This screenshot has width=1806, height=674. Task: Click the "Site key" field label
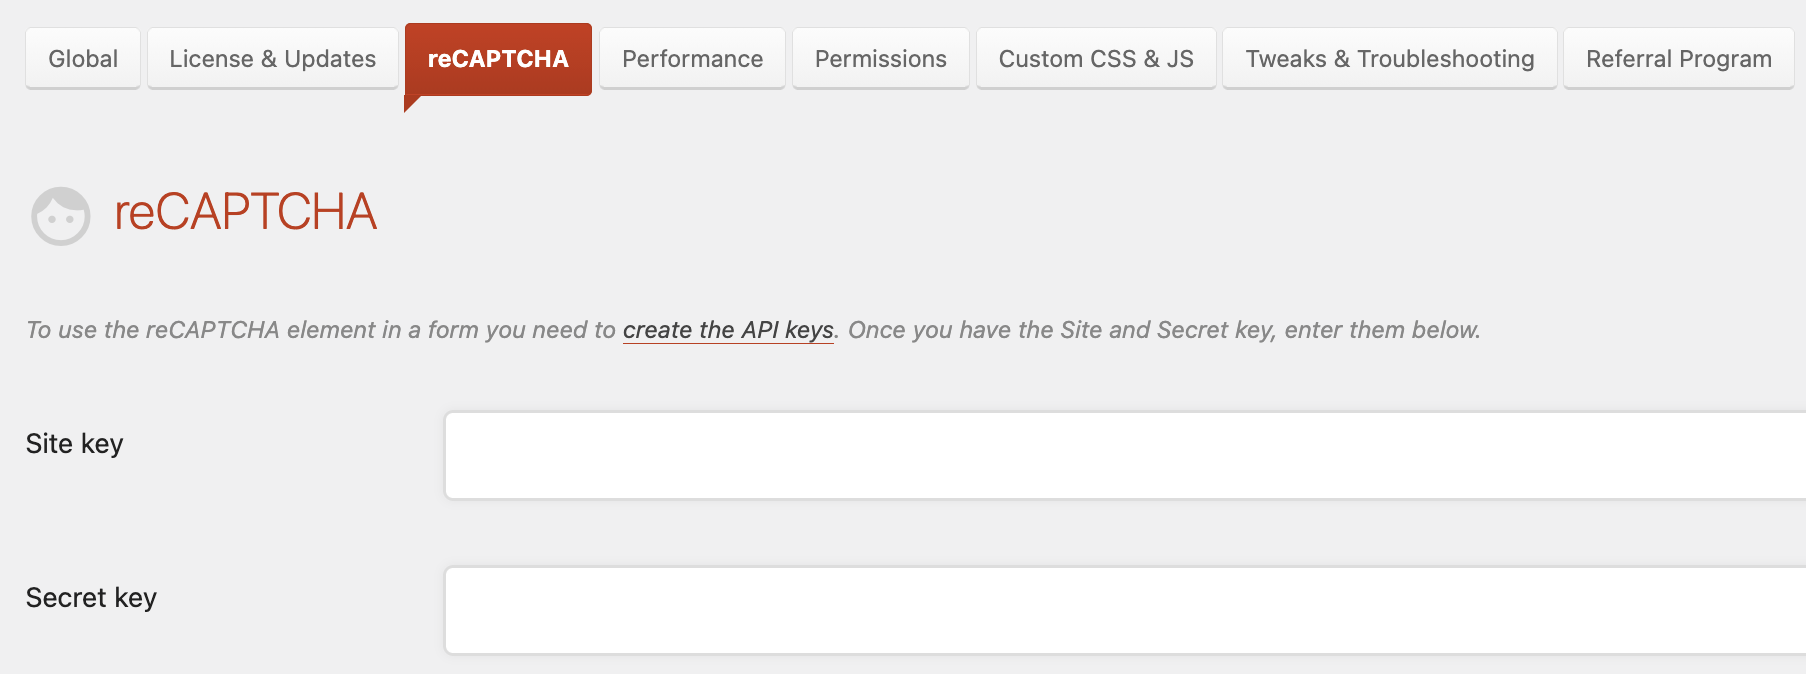(75, 444)
